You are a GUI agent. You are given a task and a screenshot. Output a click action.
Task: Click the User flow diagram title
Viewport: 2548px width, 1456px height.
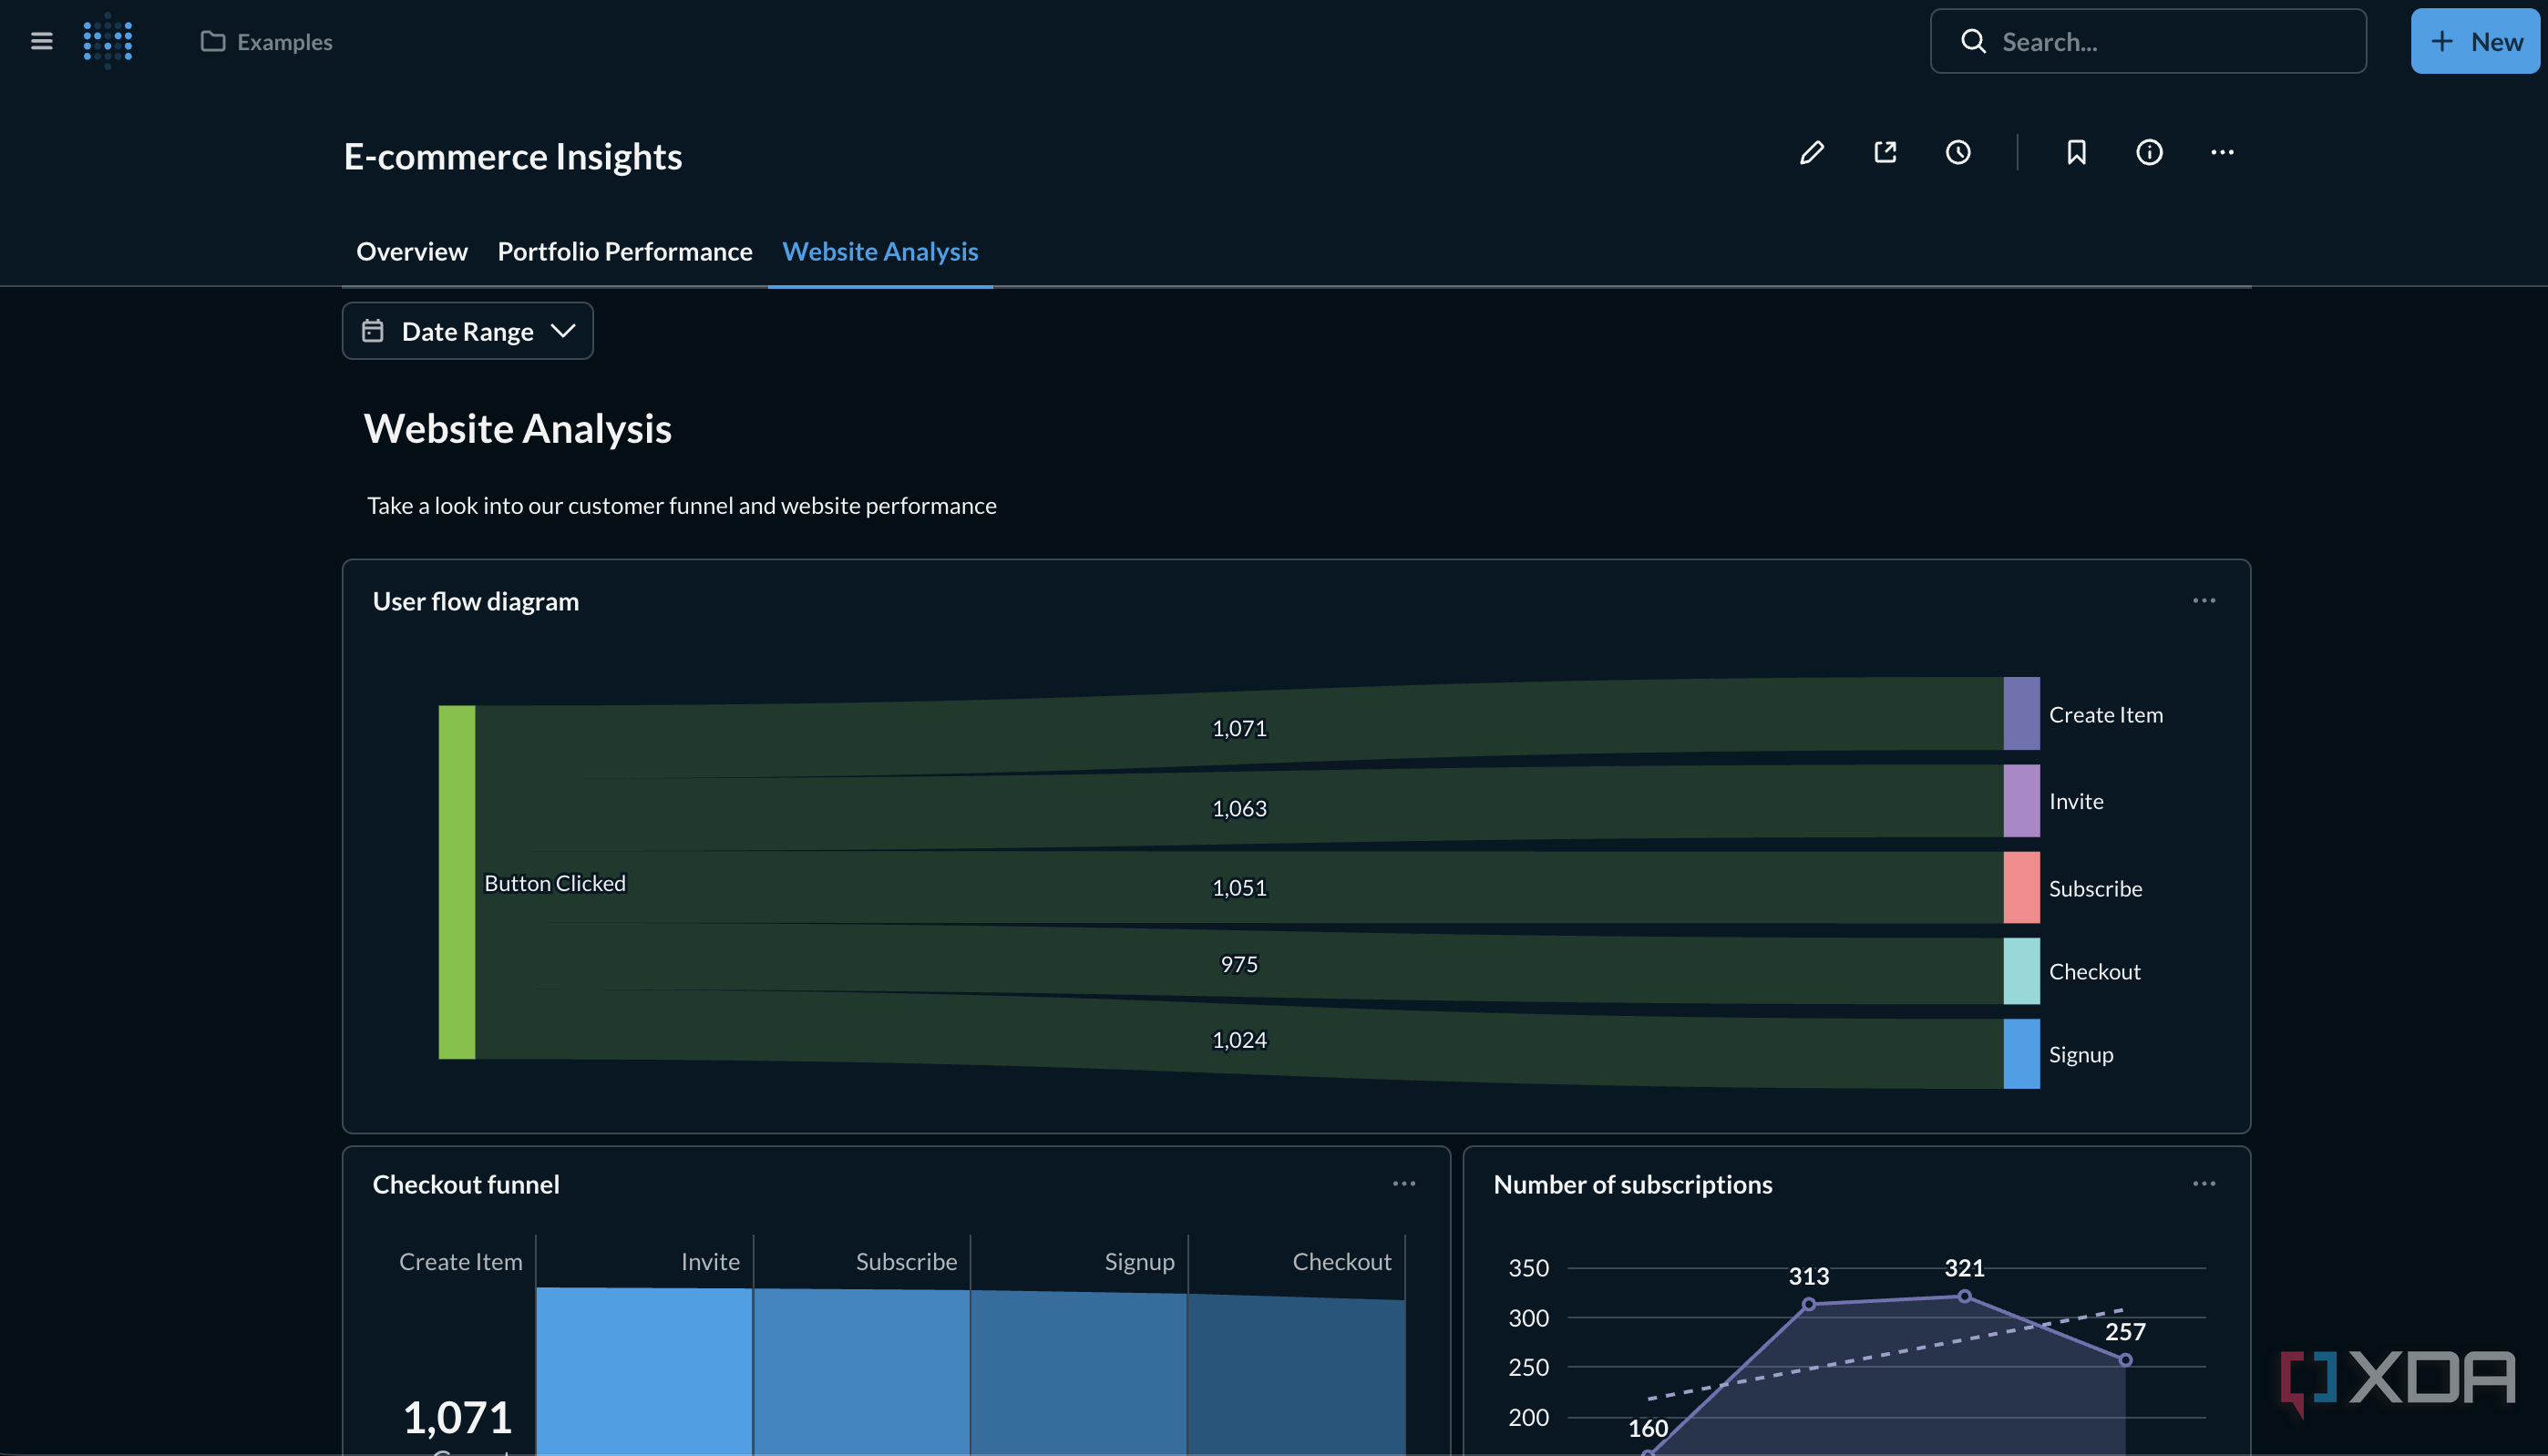[x=476, y=601]
